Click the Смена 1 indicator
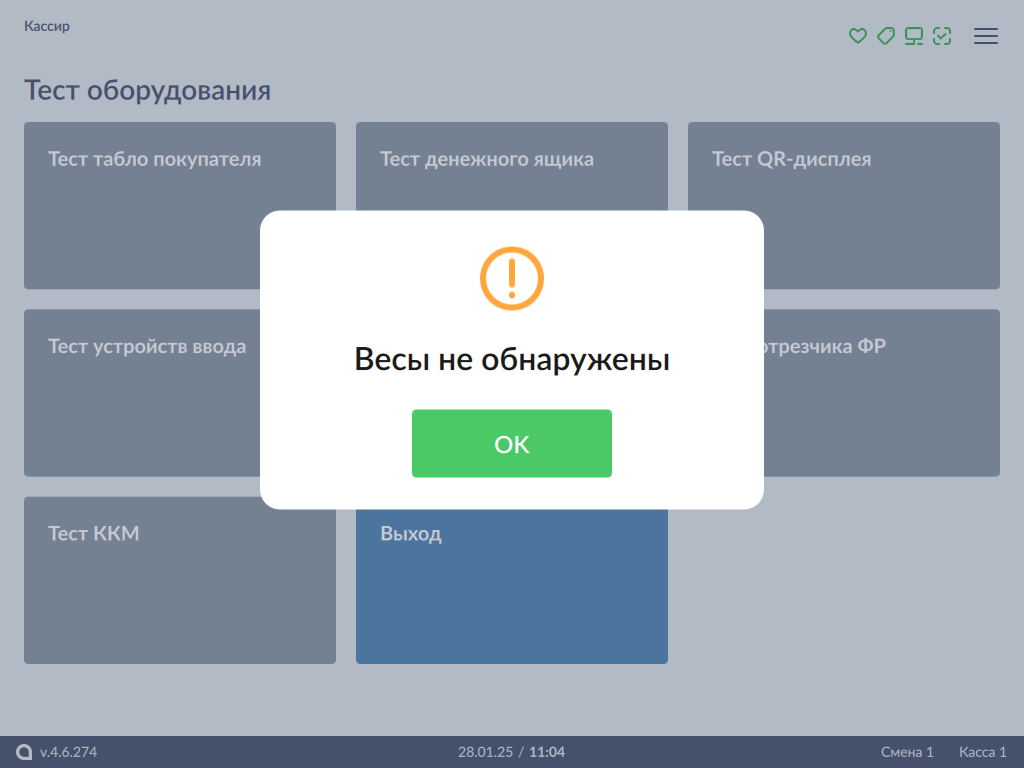Viewport: 1024px width, 768px height. click(906, 752)
